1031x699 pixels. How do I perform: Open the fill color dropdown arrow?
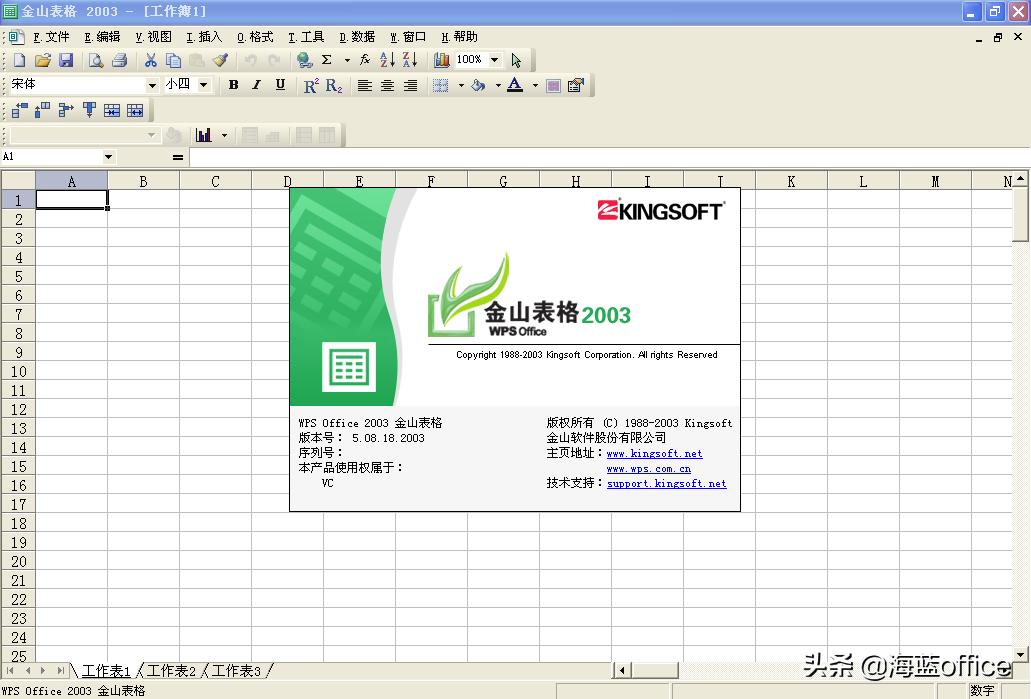coord(498,85)
